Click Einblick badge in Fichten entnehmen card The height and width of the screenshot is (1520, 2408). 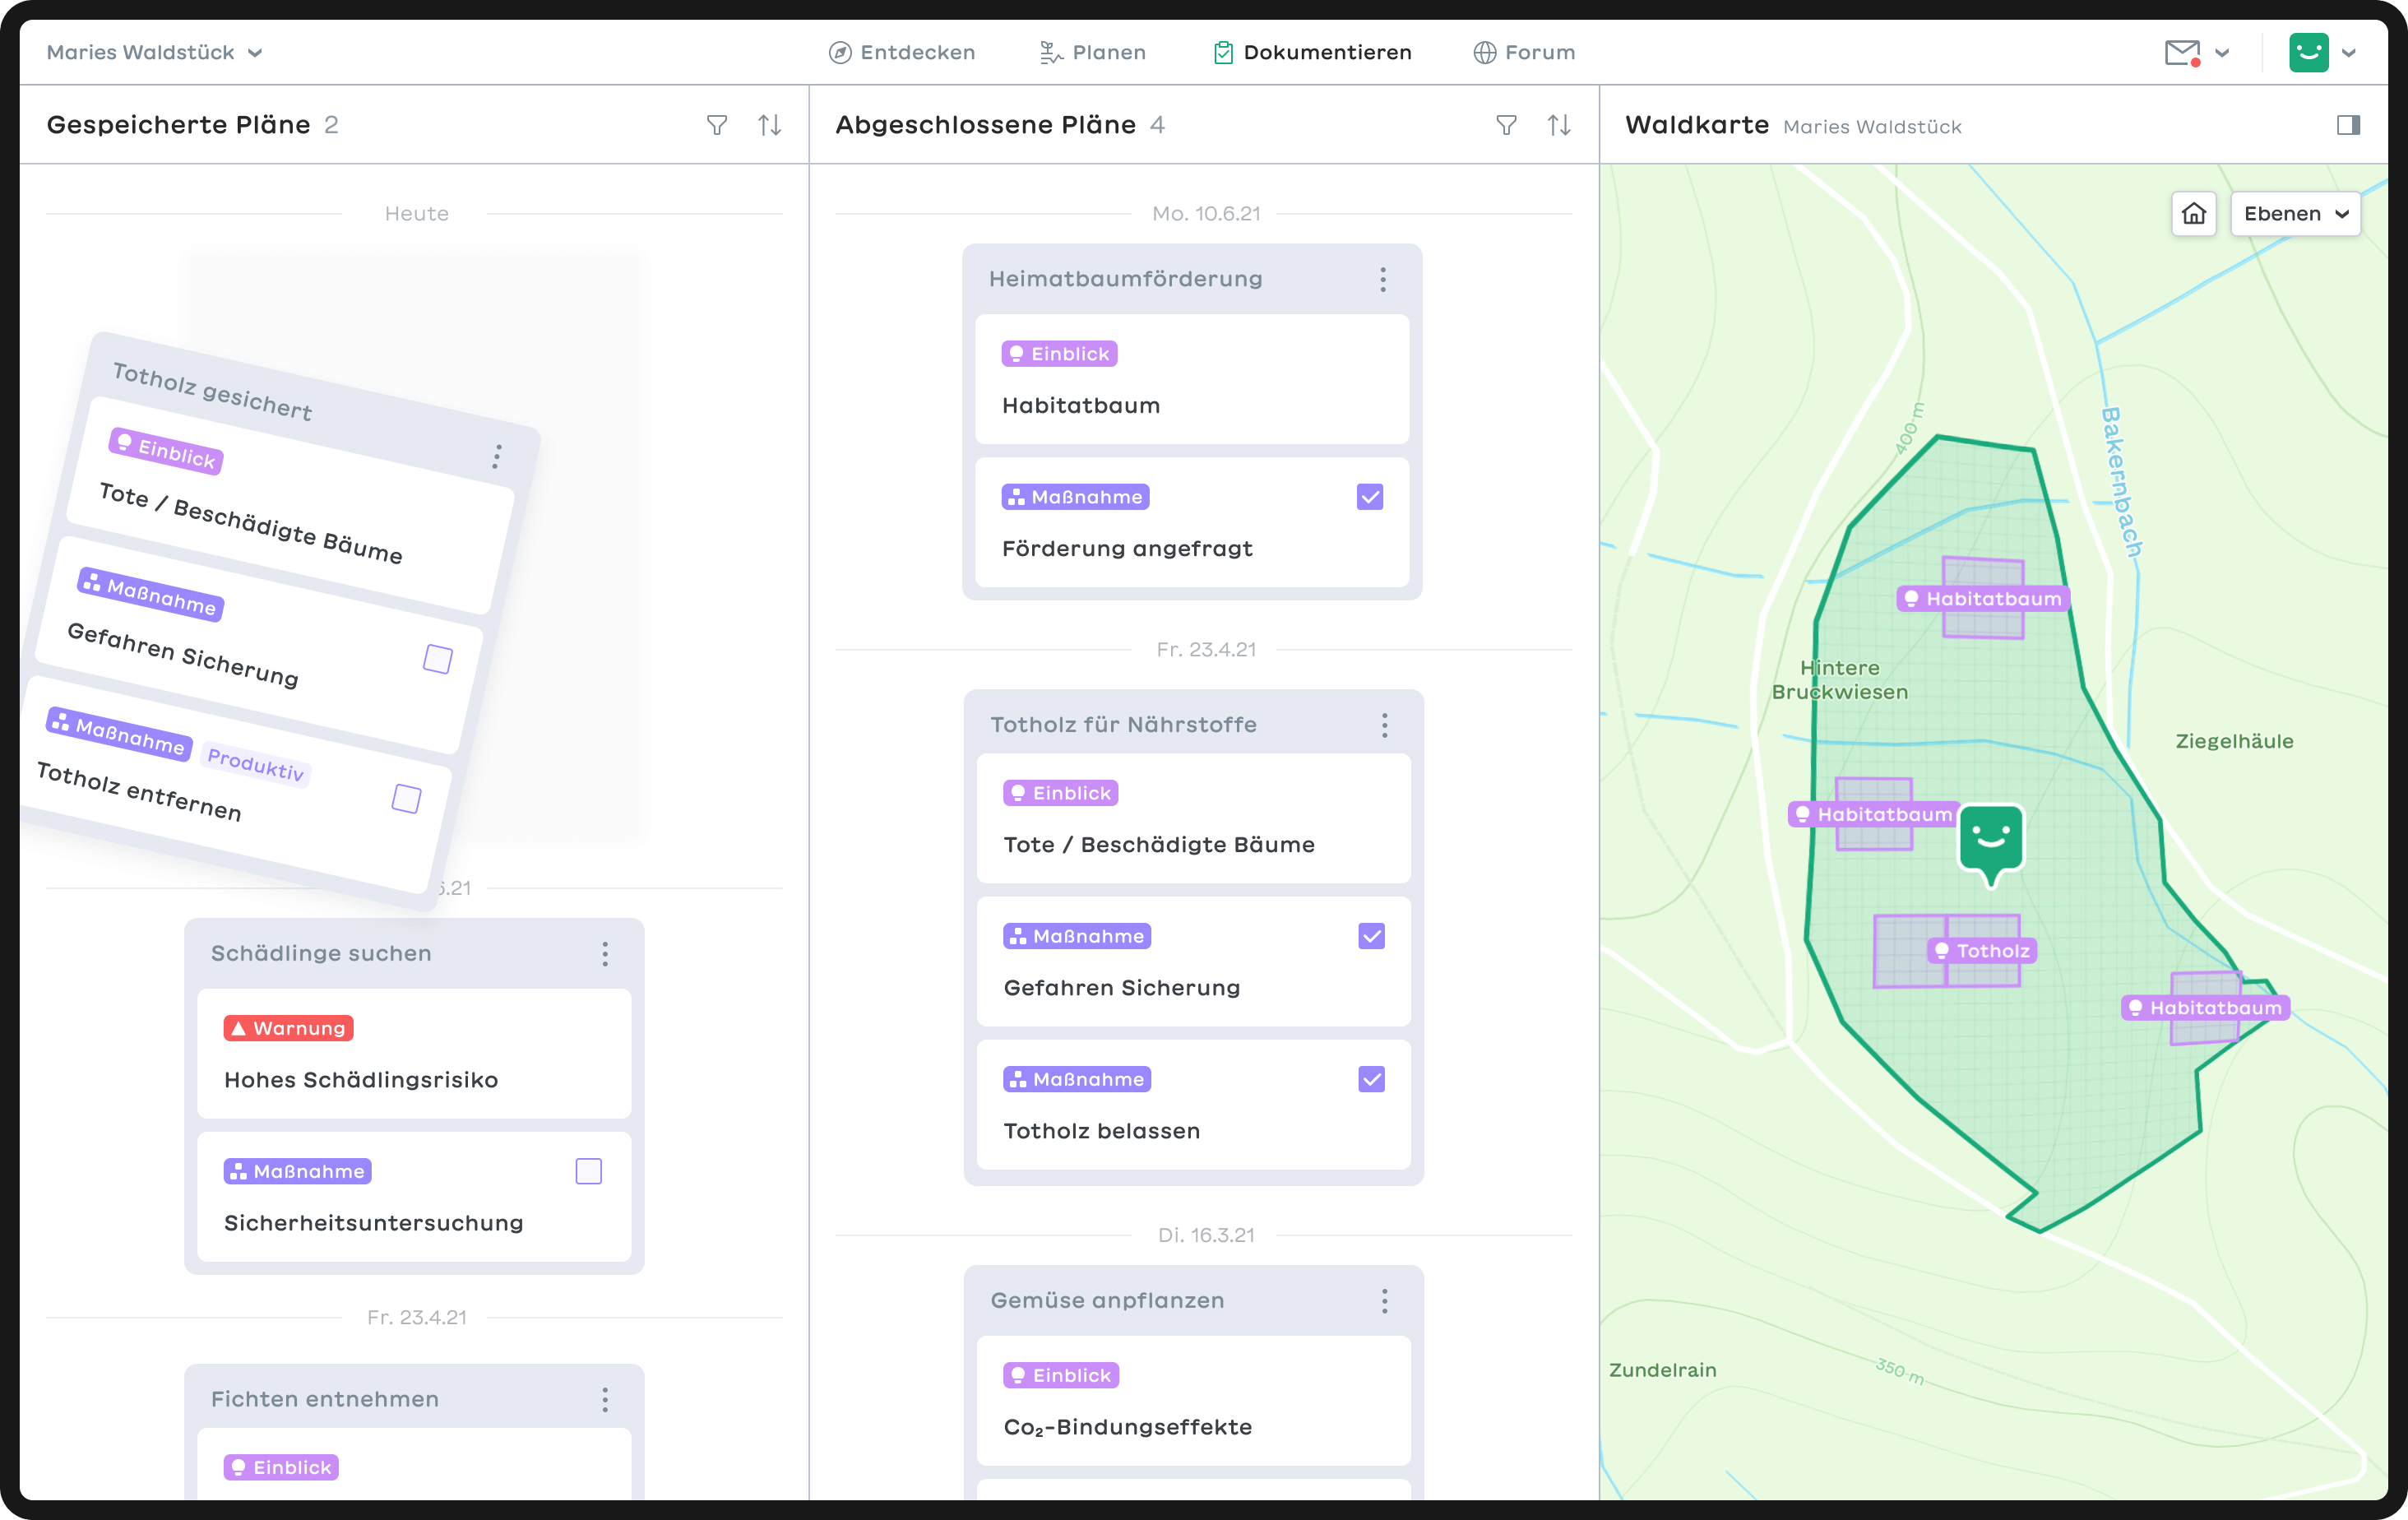[x=281, y=1468]
